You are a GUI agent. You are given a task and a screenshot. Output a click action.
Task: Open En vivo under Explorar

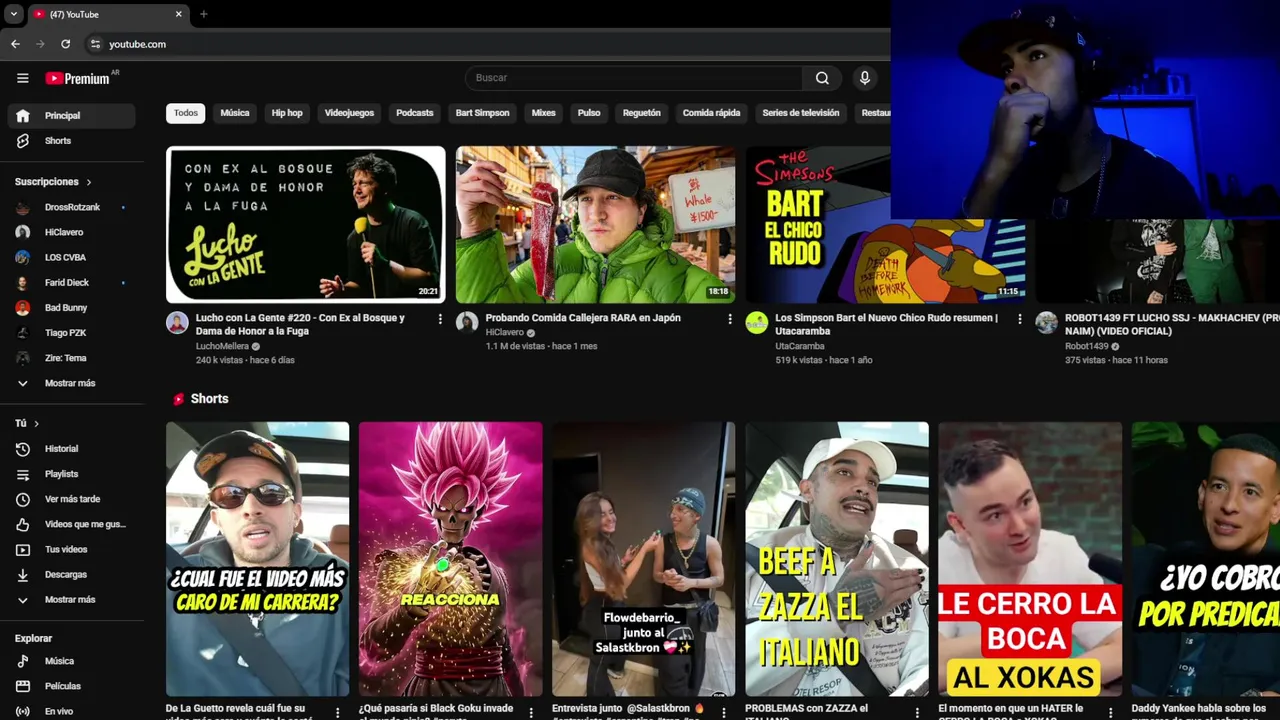tap(70, 711)
